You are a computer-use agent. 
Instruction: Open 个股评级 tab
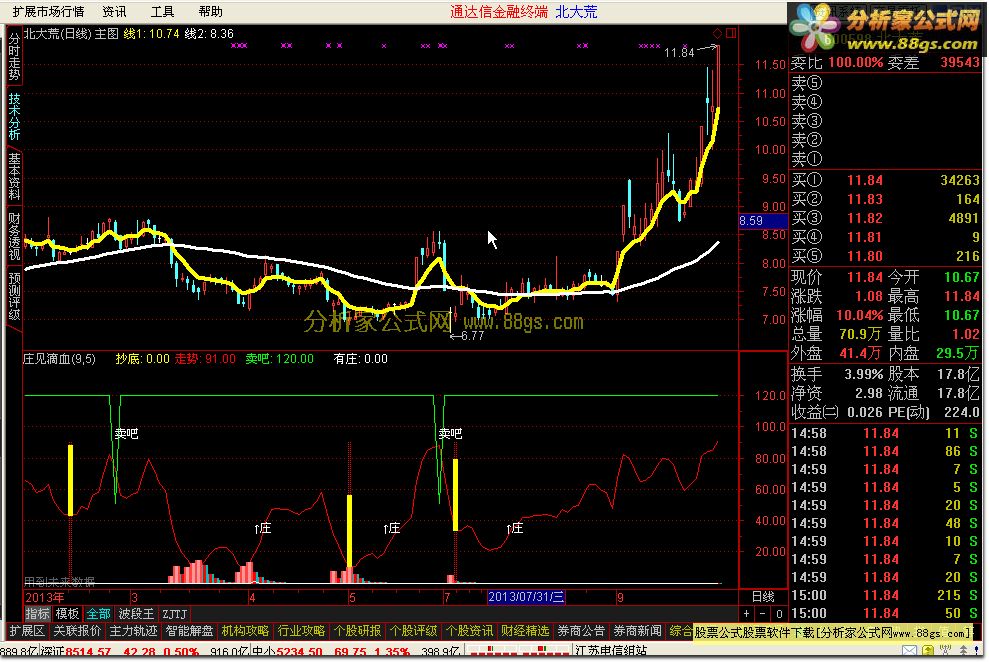click(x=413, y=630)
